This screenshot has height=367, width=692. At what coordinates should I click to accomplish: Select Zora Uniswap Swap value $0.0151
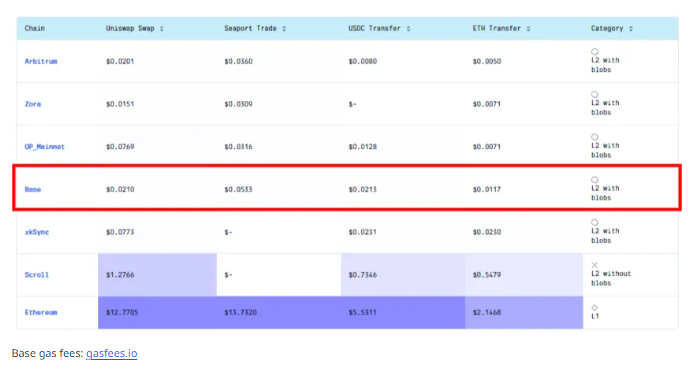(x=120, y=104)
